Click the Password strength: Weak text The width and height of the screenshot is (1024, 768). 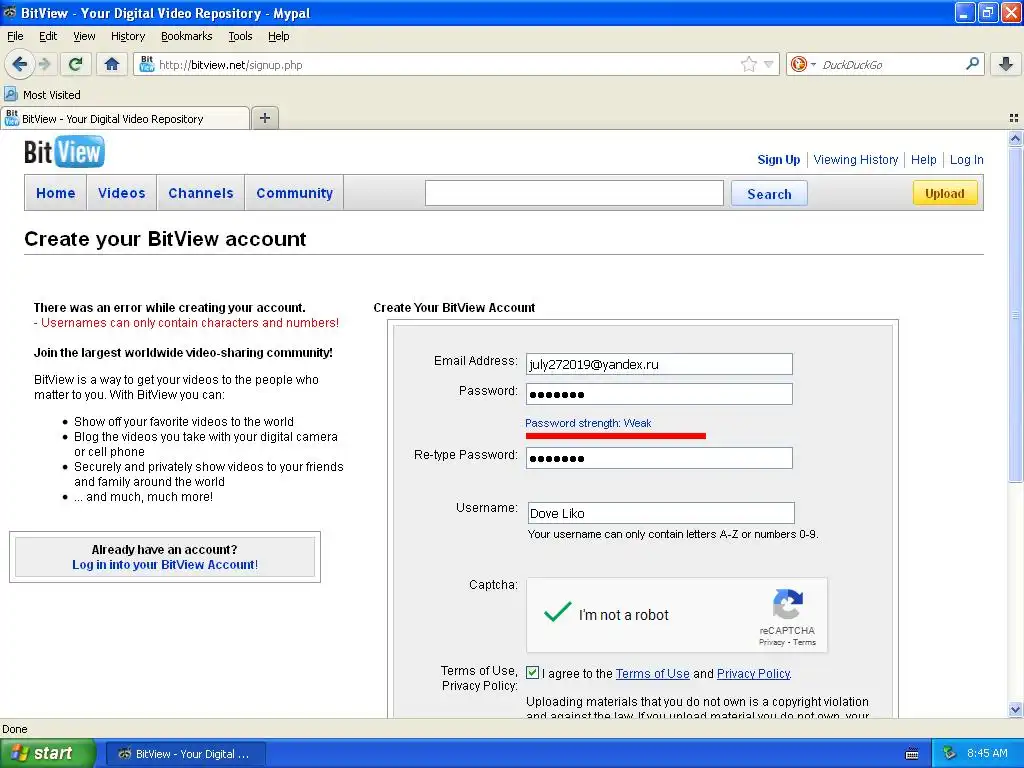point(588,423)
